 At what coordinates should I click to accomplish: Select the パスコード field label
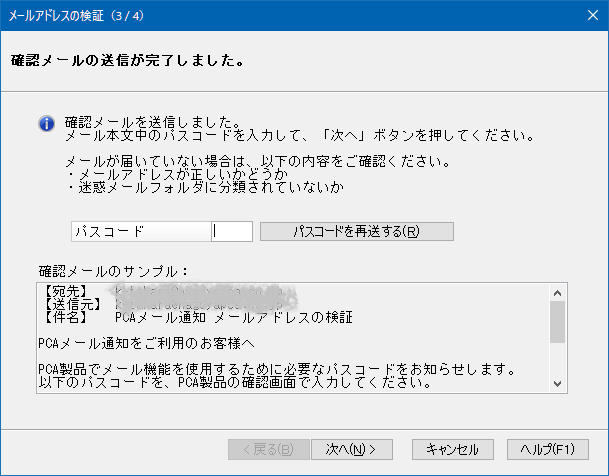[x=140, y=231]
